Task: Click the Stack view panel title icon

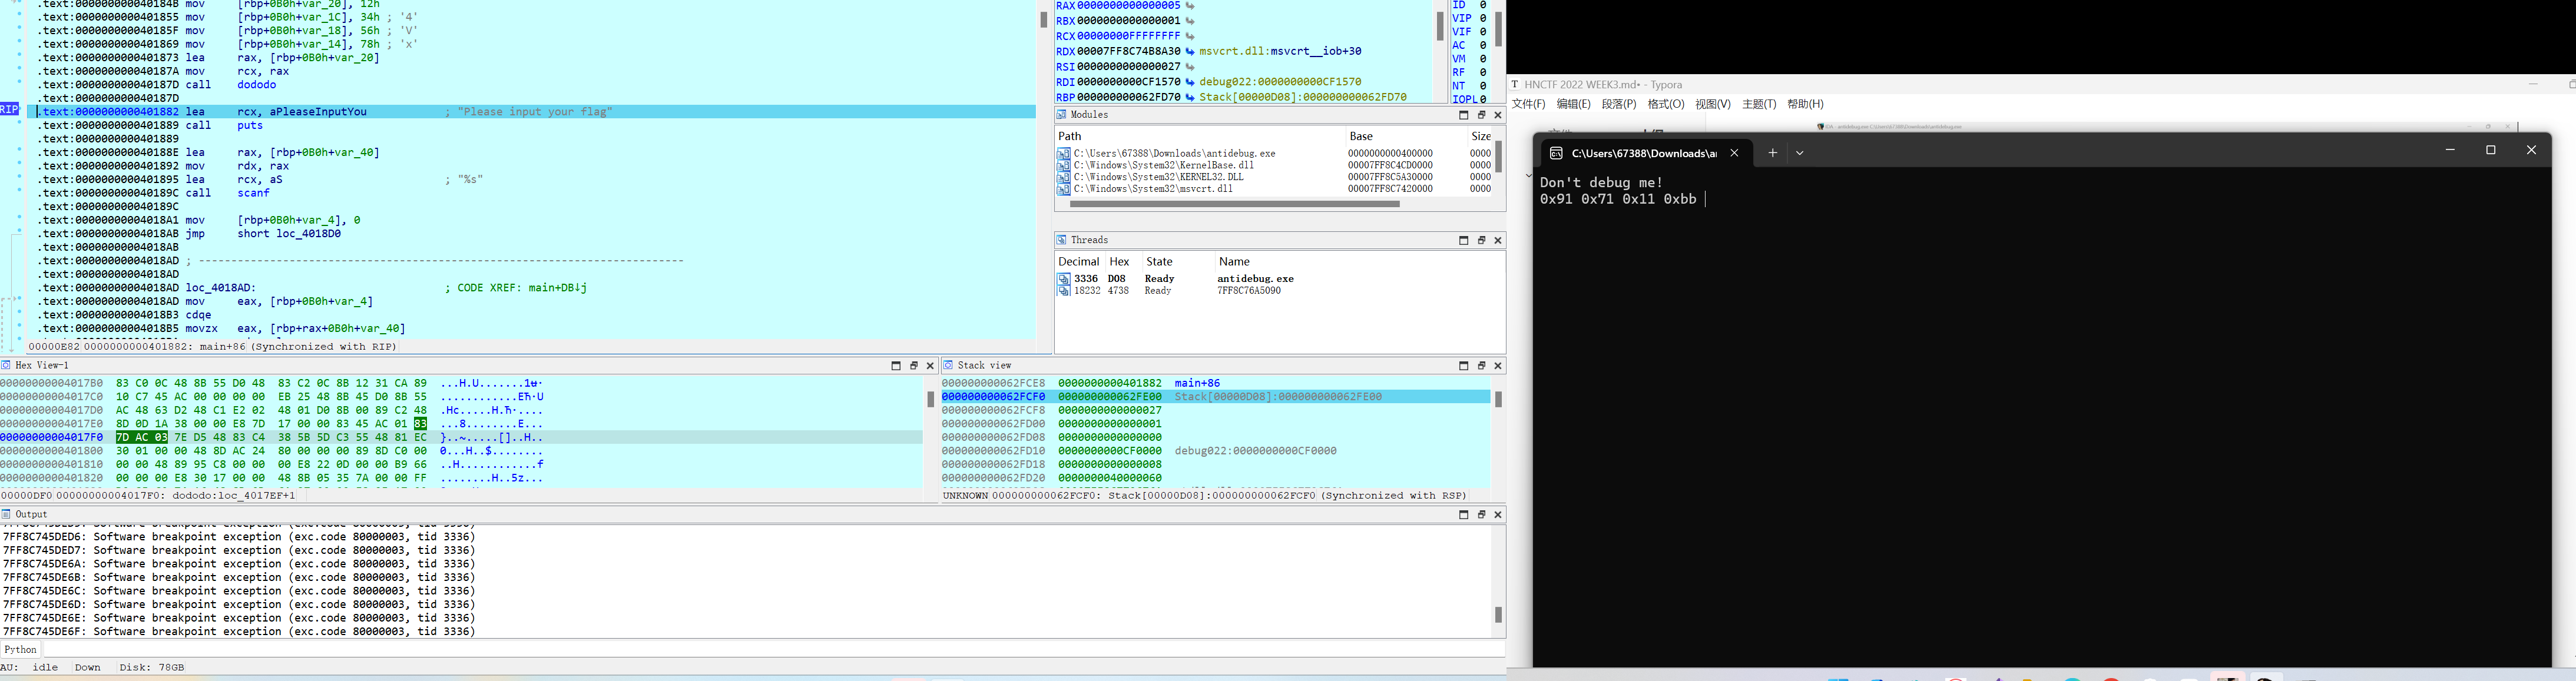Action: [948, 366]
